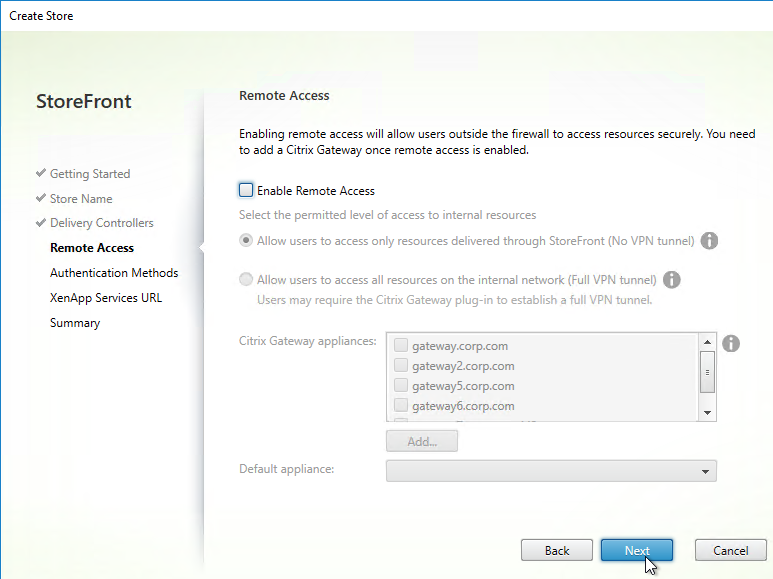The height and width of the screenshot is (579, 773).
Task: Click the checkmark icon beside Store Name
Action: coord(41,198)
